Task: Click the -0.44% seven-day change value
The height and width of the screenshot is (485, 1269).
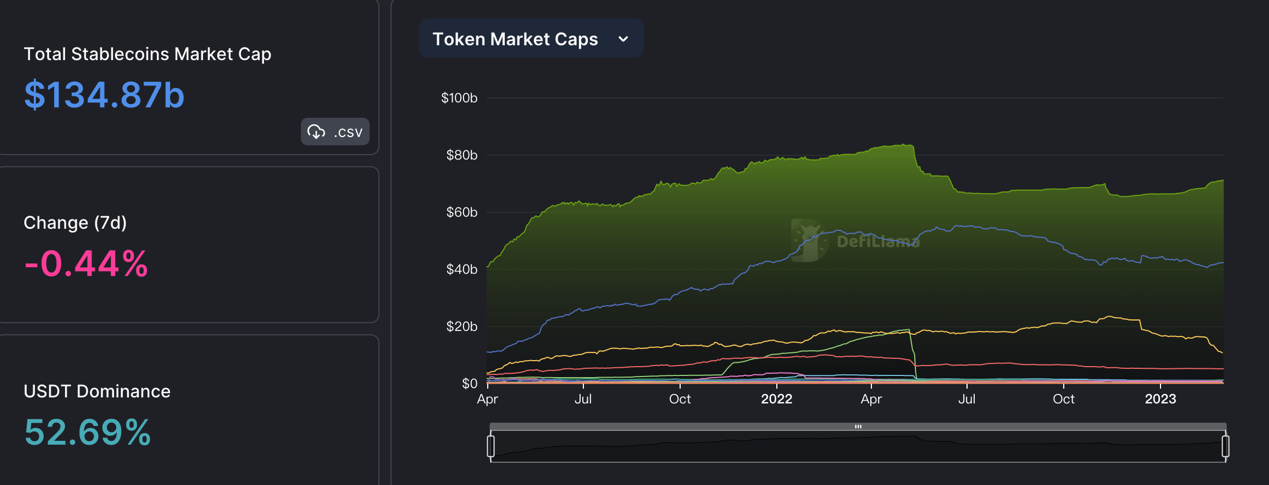Action: tap(86, 264)
